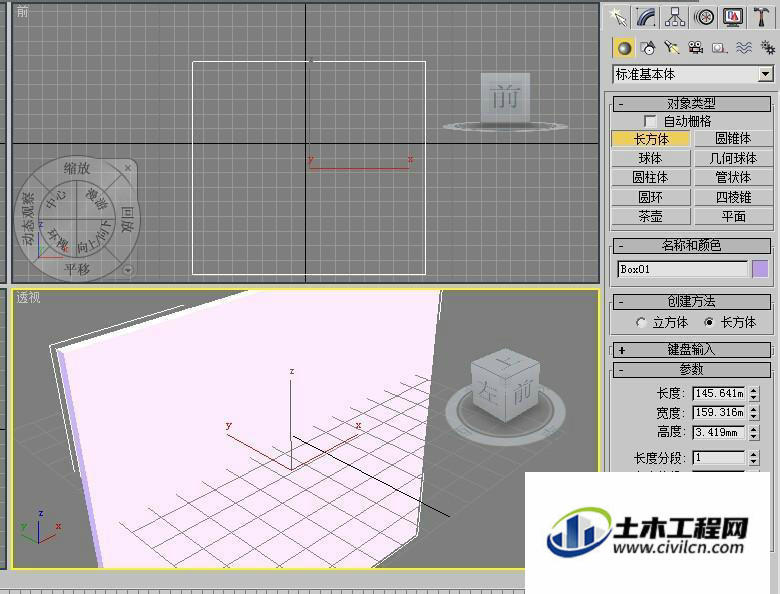
Task: Click the 长方体 primitive button
Action: (651, 139)
